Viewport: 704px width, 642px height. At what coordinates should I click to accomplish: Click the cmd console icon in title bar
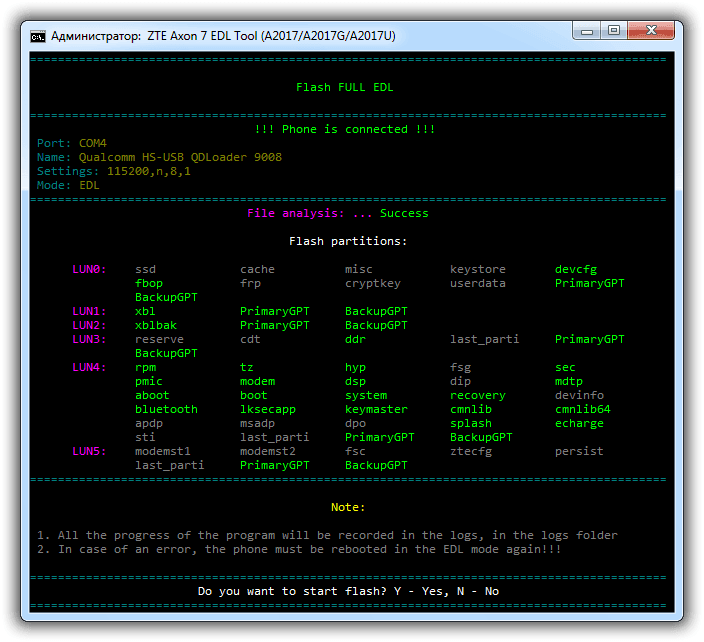tap(38, 36)
